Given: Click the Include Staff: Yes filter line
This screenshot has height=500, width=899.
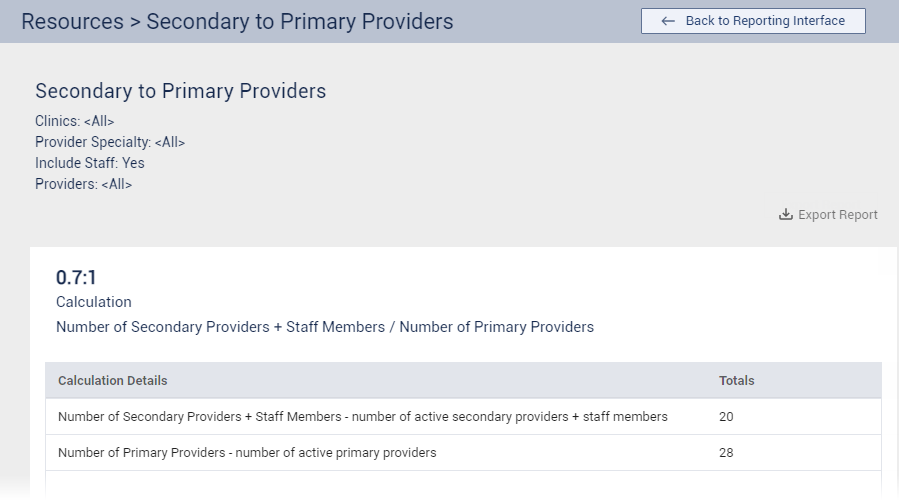Looking at the screenshot, I should [x=90, y=163].
